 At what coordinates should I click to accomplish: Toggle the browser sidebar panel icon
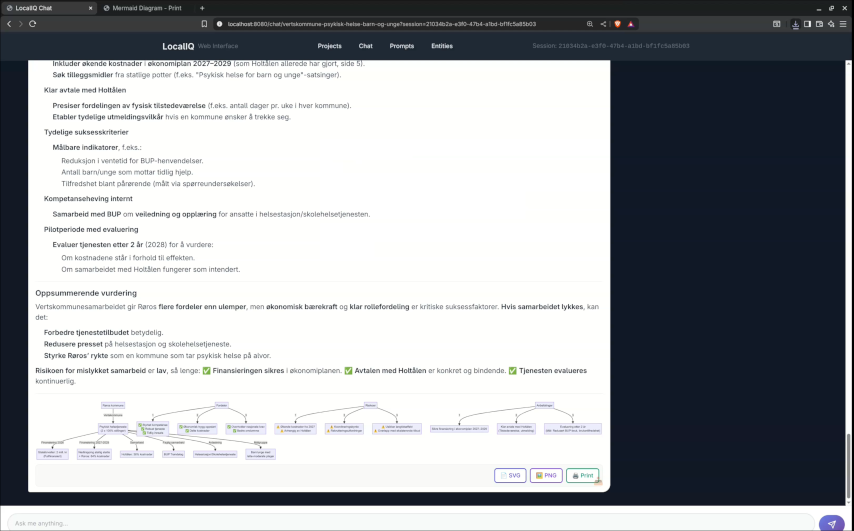(806, 23)
